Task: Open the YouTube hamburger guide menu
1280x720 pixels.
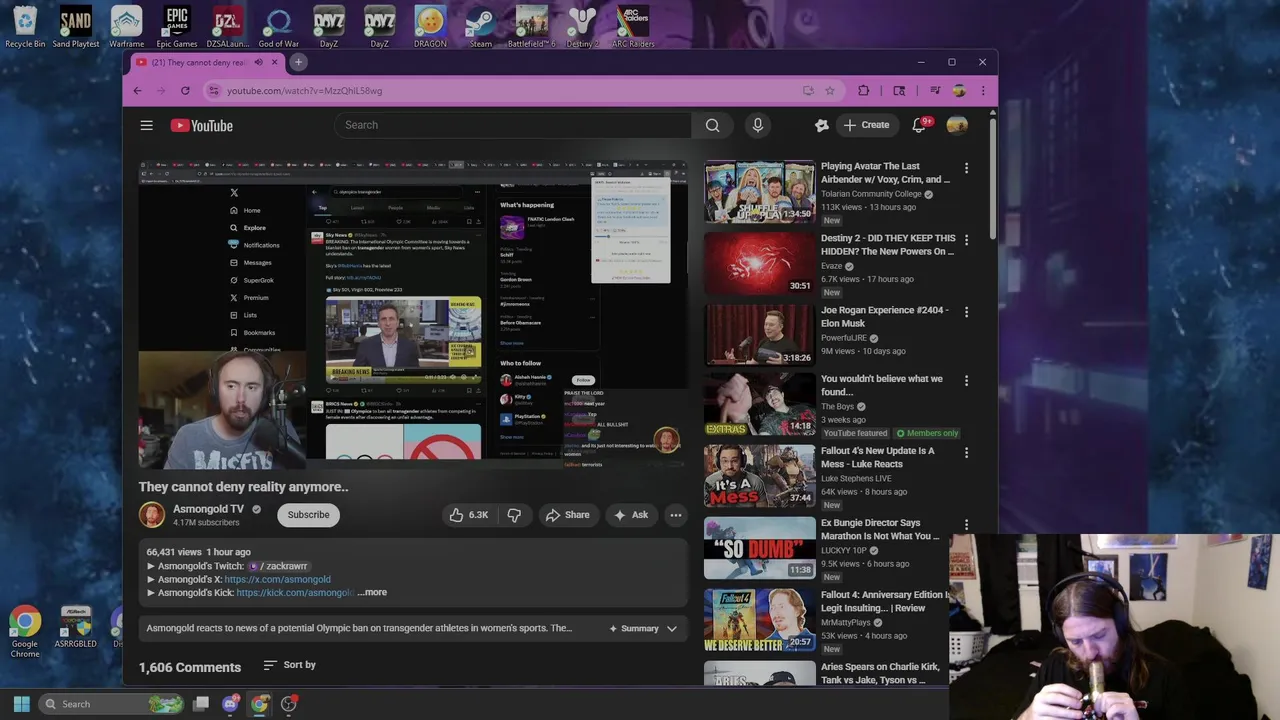Action: [146, 125]
